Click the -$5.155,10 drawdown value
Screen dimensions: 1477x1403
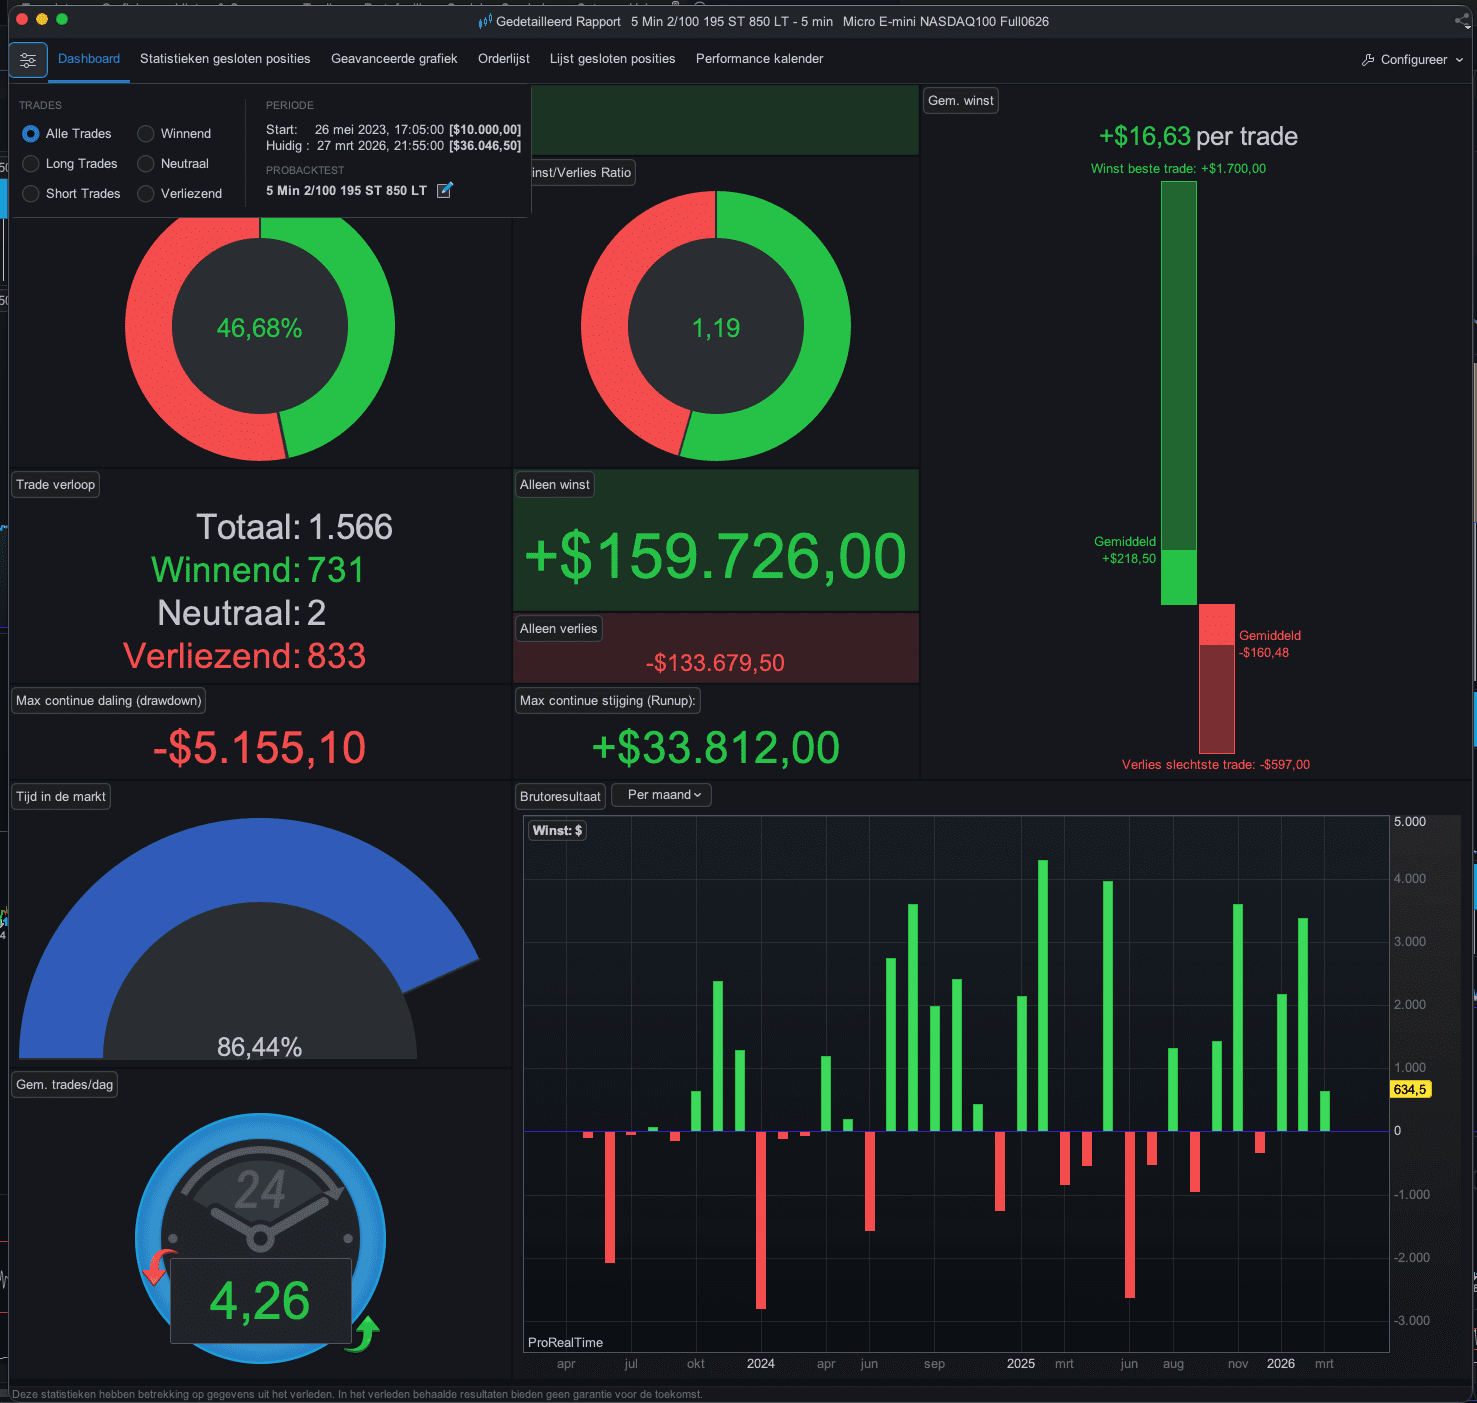pos(259,748)
